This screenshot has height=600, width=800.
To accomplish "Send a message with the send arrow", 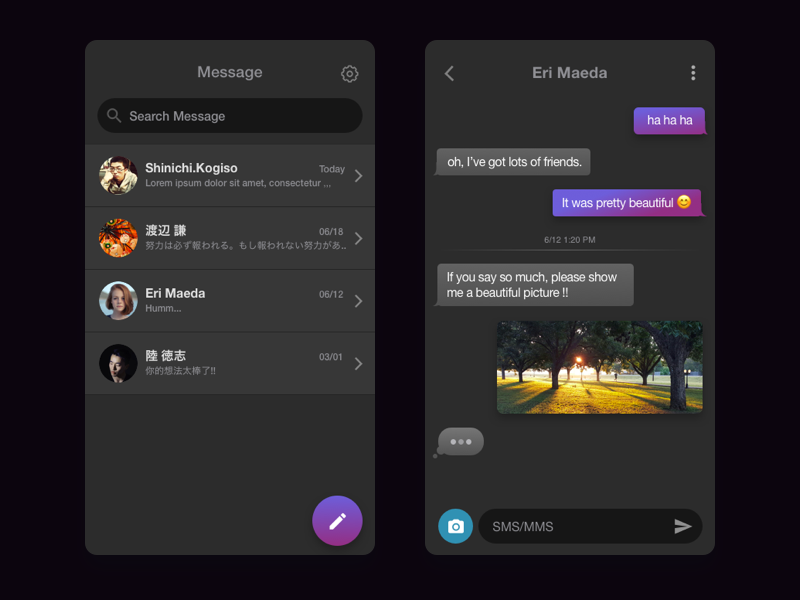I will pyautogui.click(x=683, y=525).
